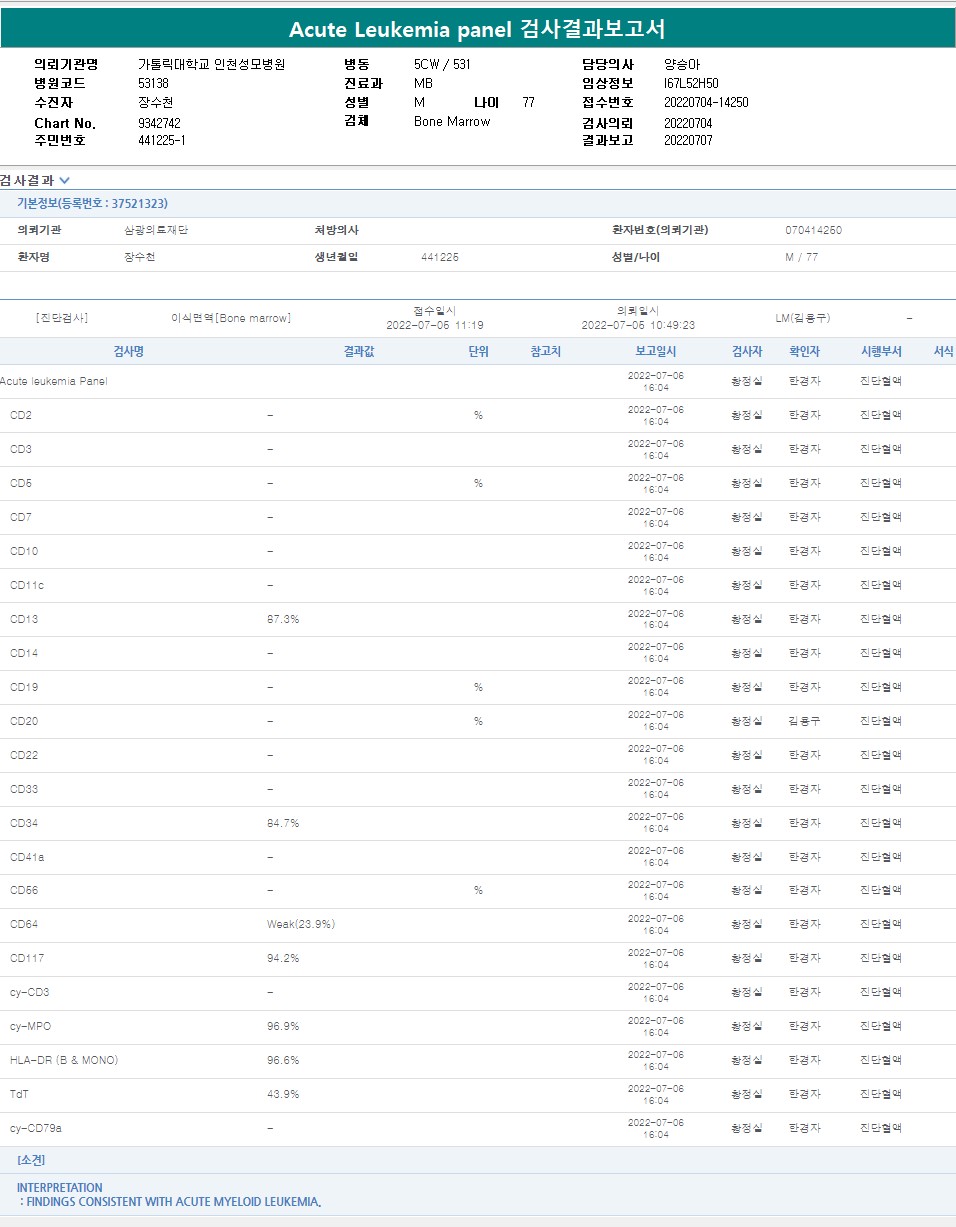Screen dimensions: 956x1227
Task: Select the cy-MPO row
Action: pos(30,1026)
